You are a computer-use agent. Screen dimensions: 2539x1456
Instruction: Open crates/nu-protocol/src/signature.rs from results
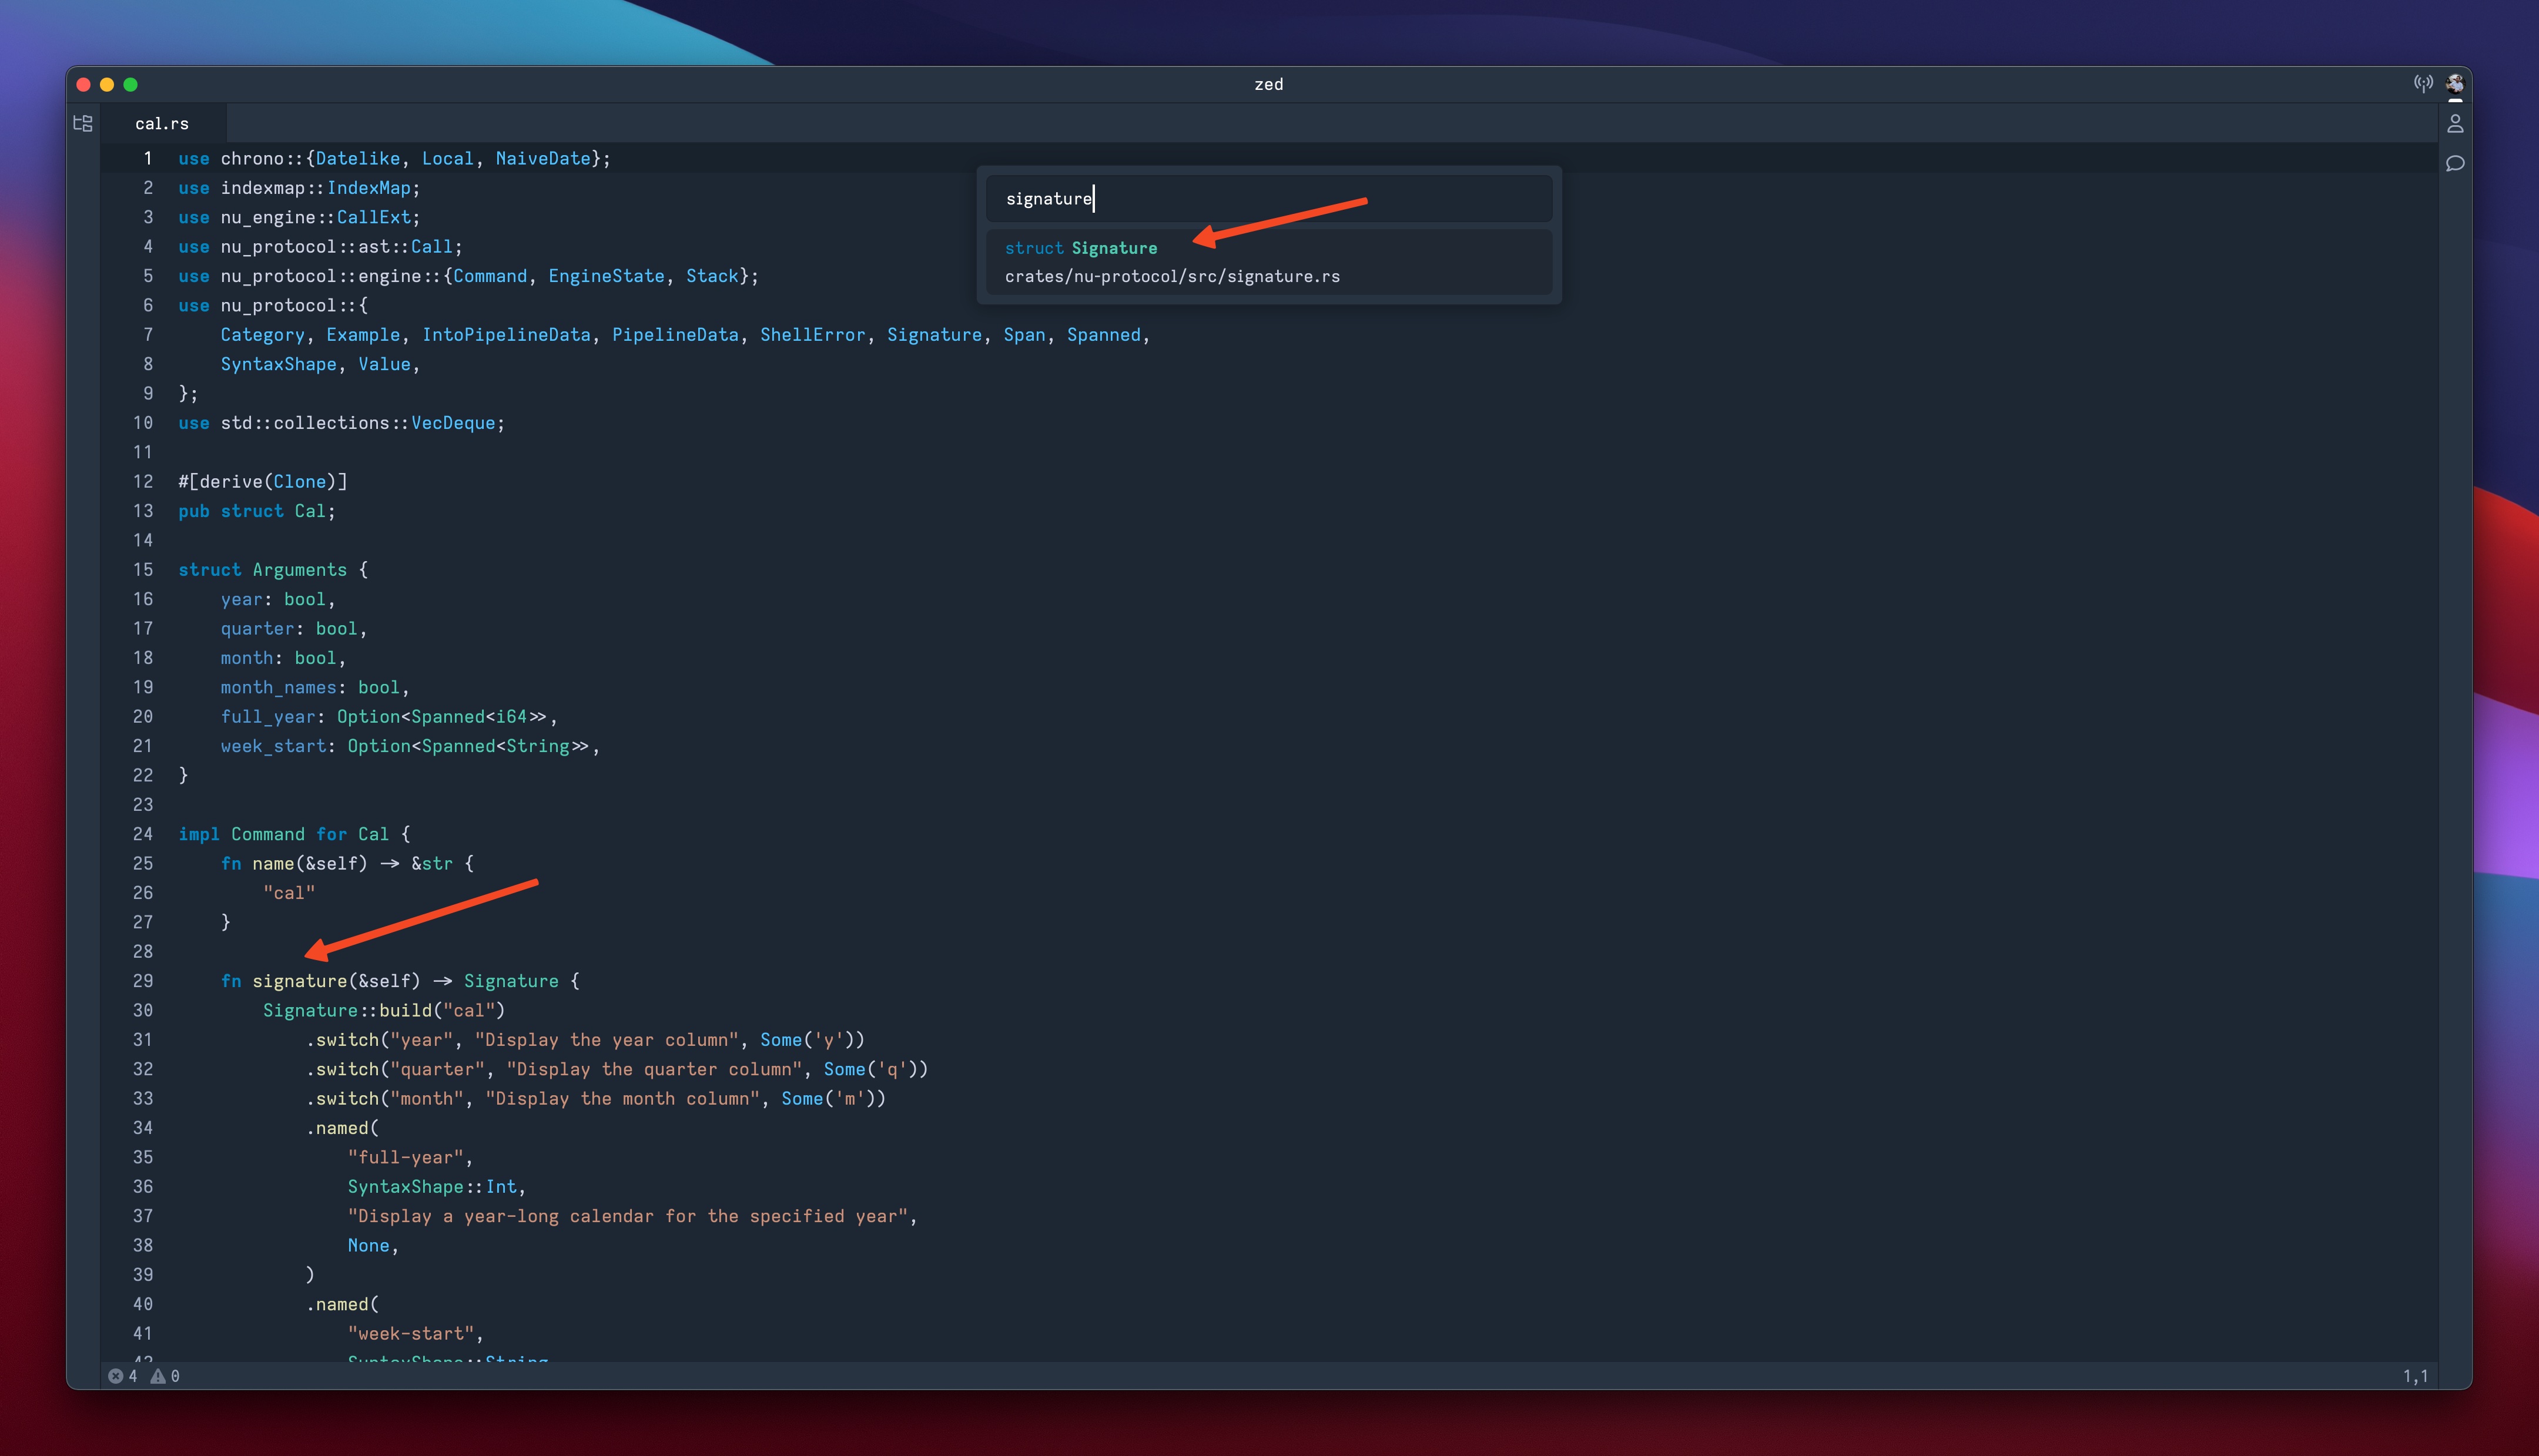[x=1172, y=276]
